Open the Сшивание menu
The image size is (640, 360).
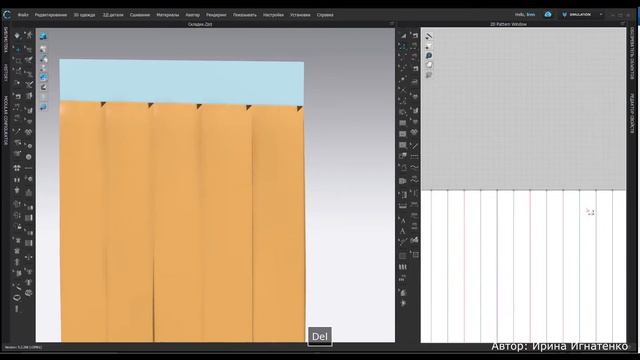click(x=140, y=15)
